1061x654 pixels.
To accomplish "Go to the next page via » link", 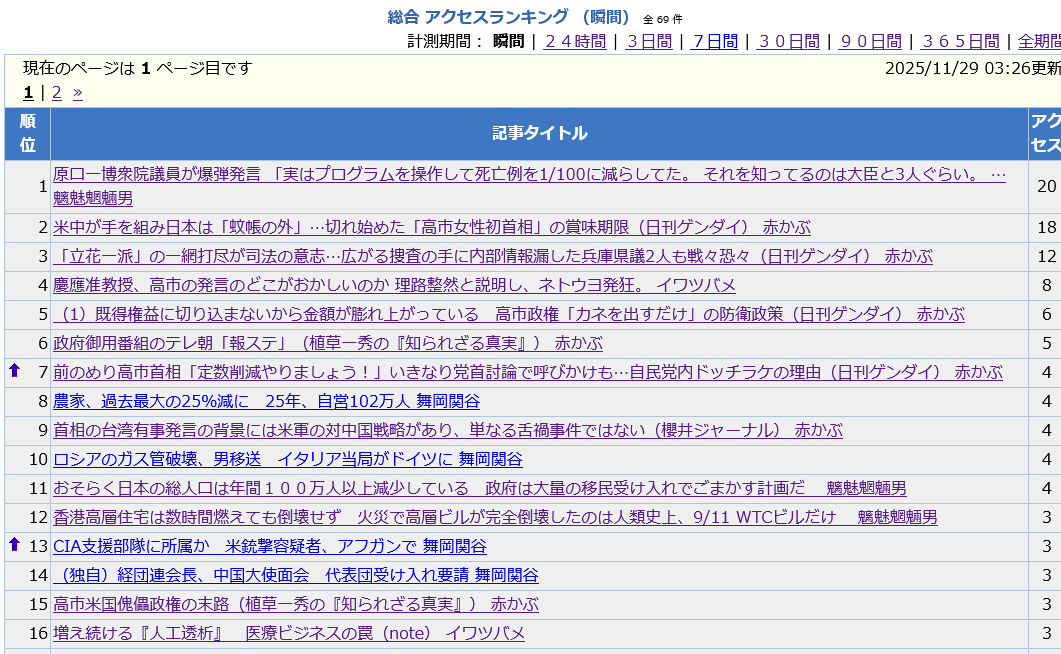I will coord(77,93).
